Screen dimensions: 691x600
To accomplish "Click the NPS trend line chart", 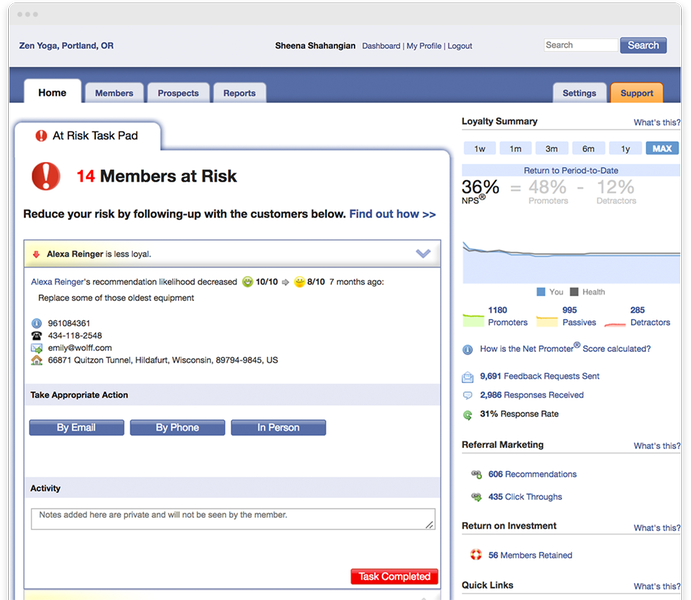I will point(570,260).
